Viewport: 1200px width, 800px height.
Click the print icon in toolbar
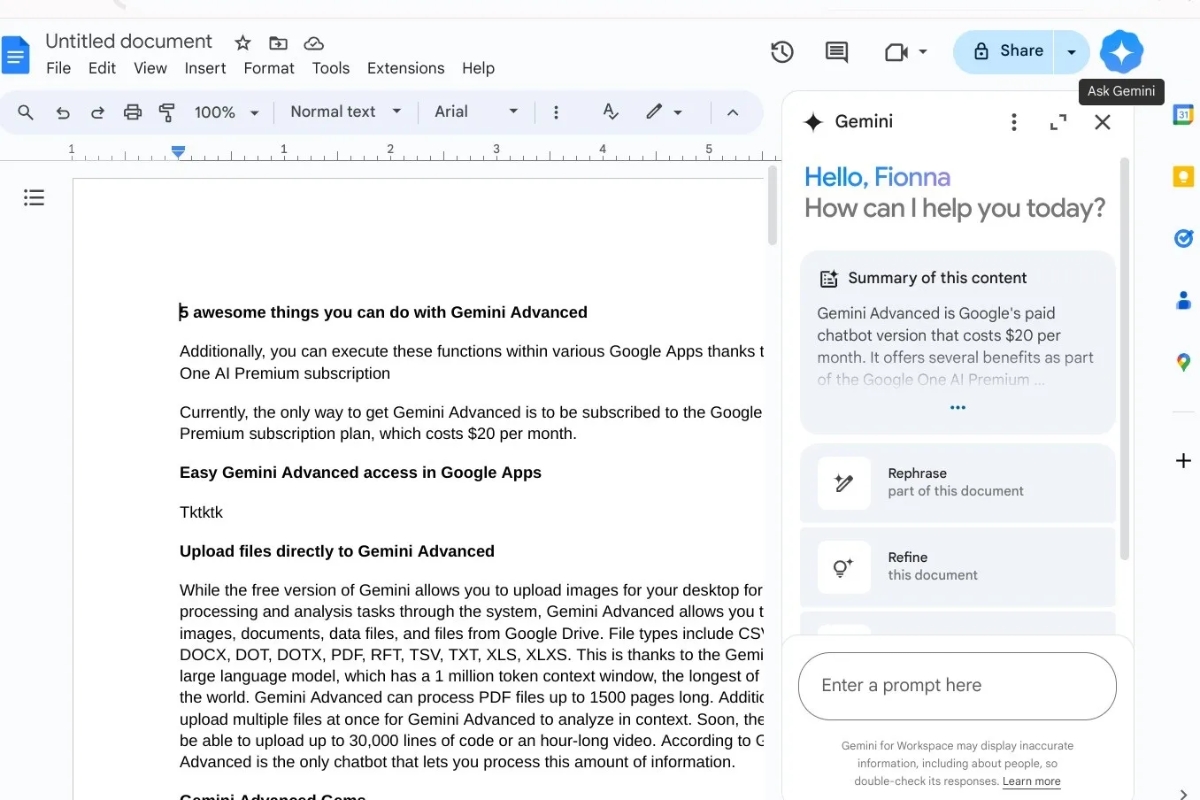(132, 112)
